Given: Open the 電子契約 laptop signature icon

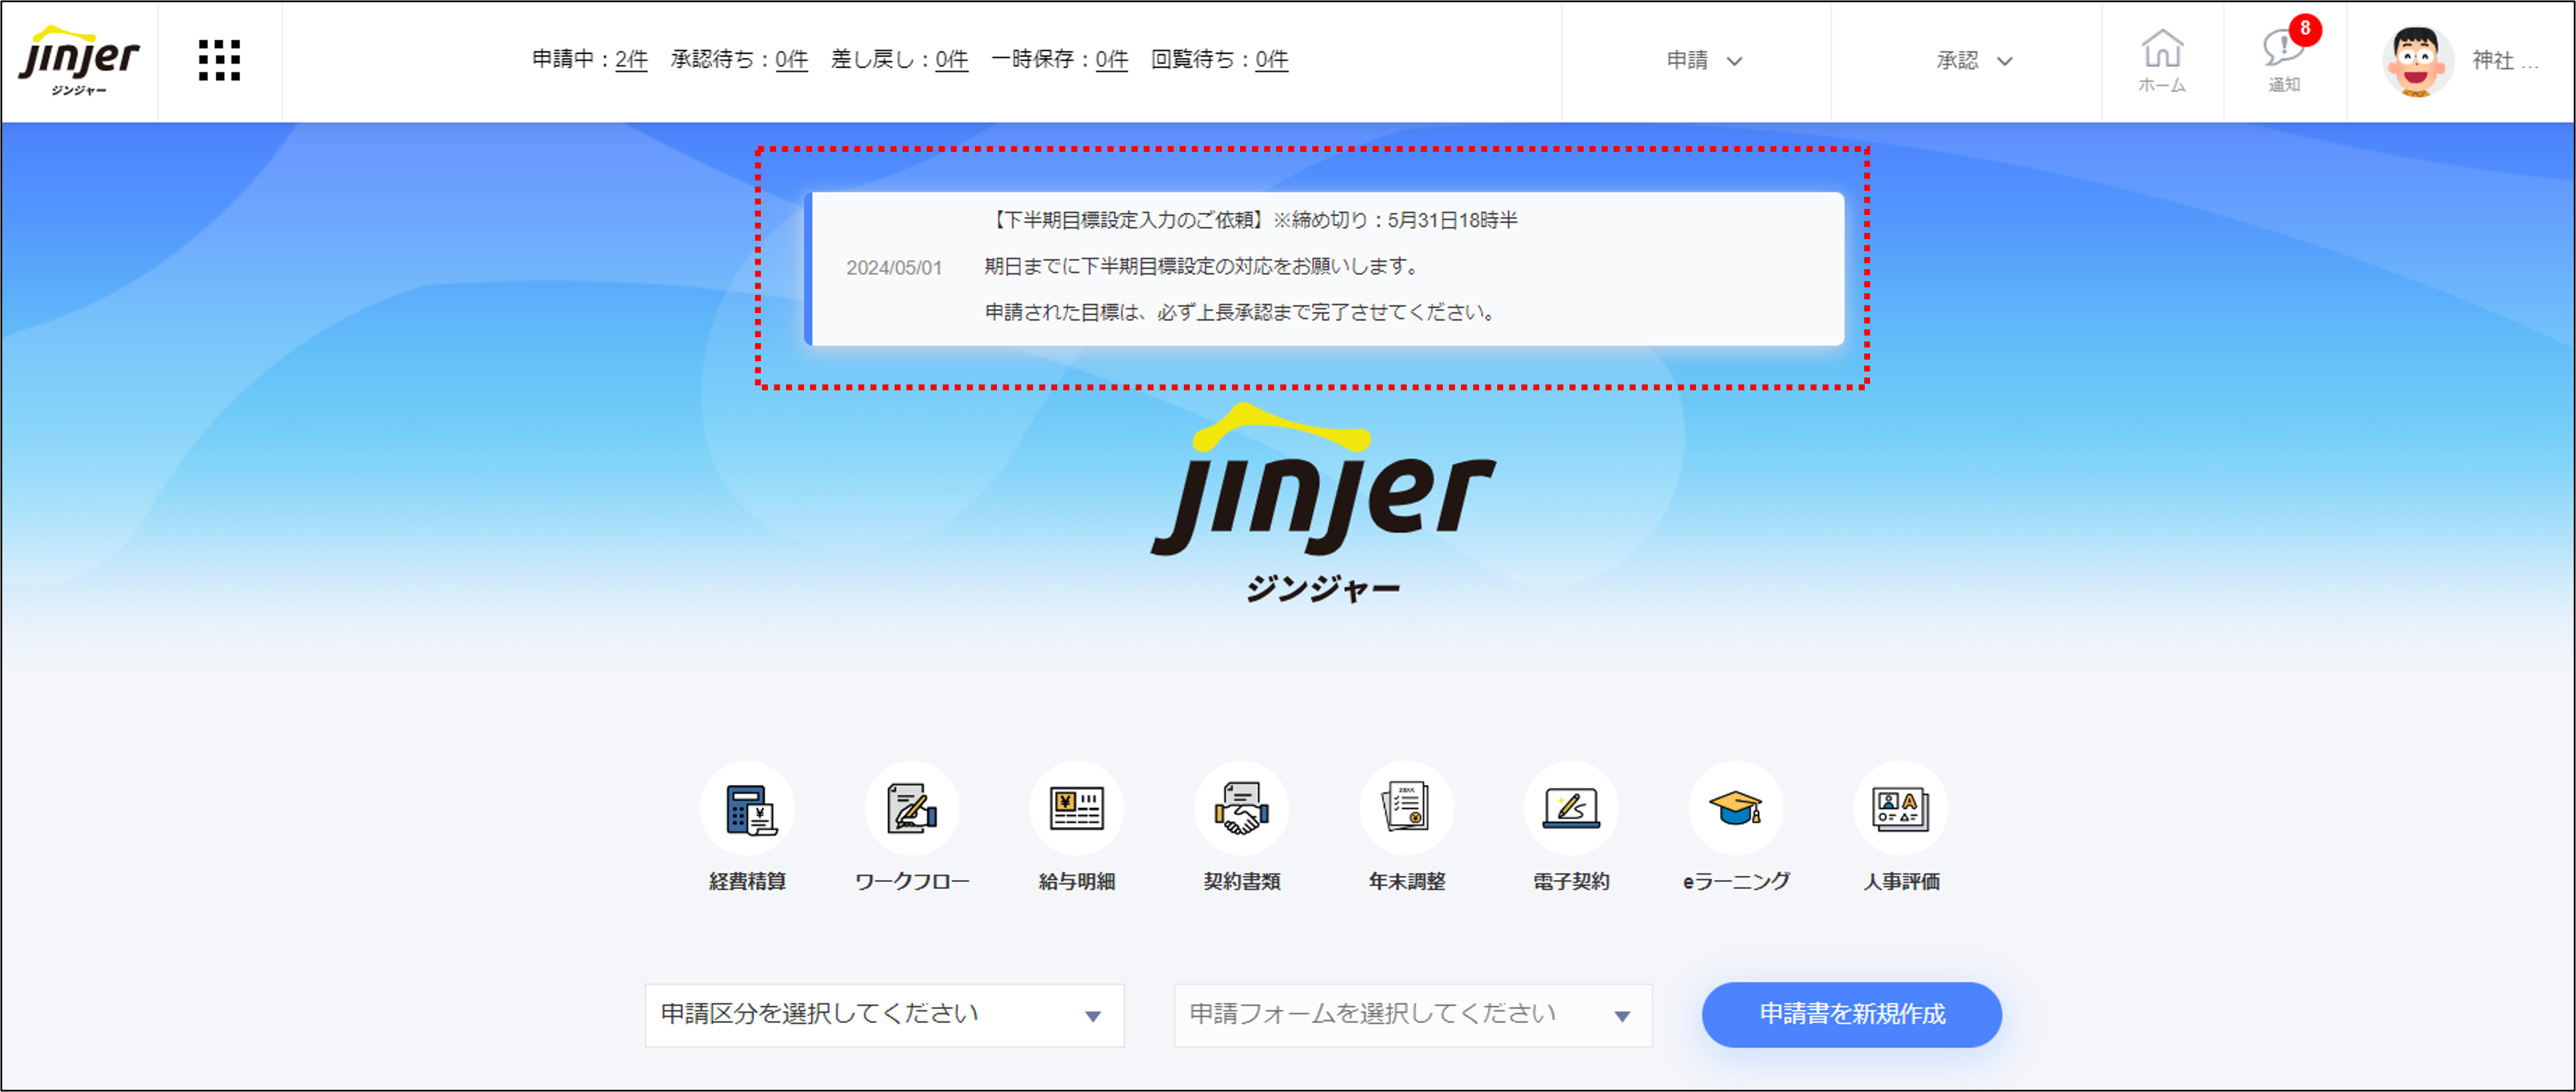Looking at the screenshot, I should (1572, 808).
